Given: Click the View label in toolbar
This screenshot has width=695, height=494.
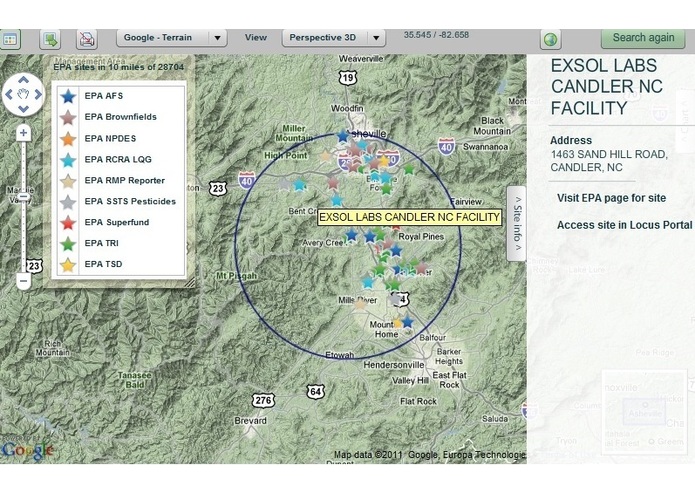Looking at the screenshot, I should pos(256,38).
